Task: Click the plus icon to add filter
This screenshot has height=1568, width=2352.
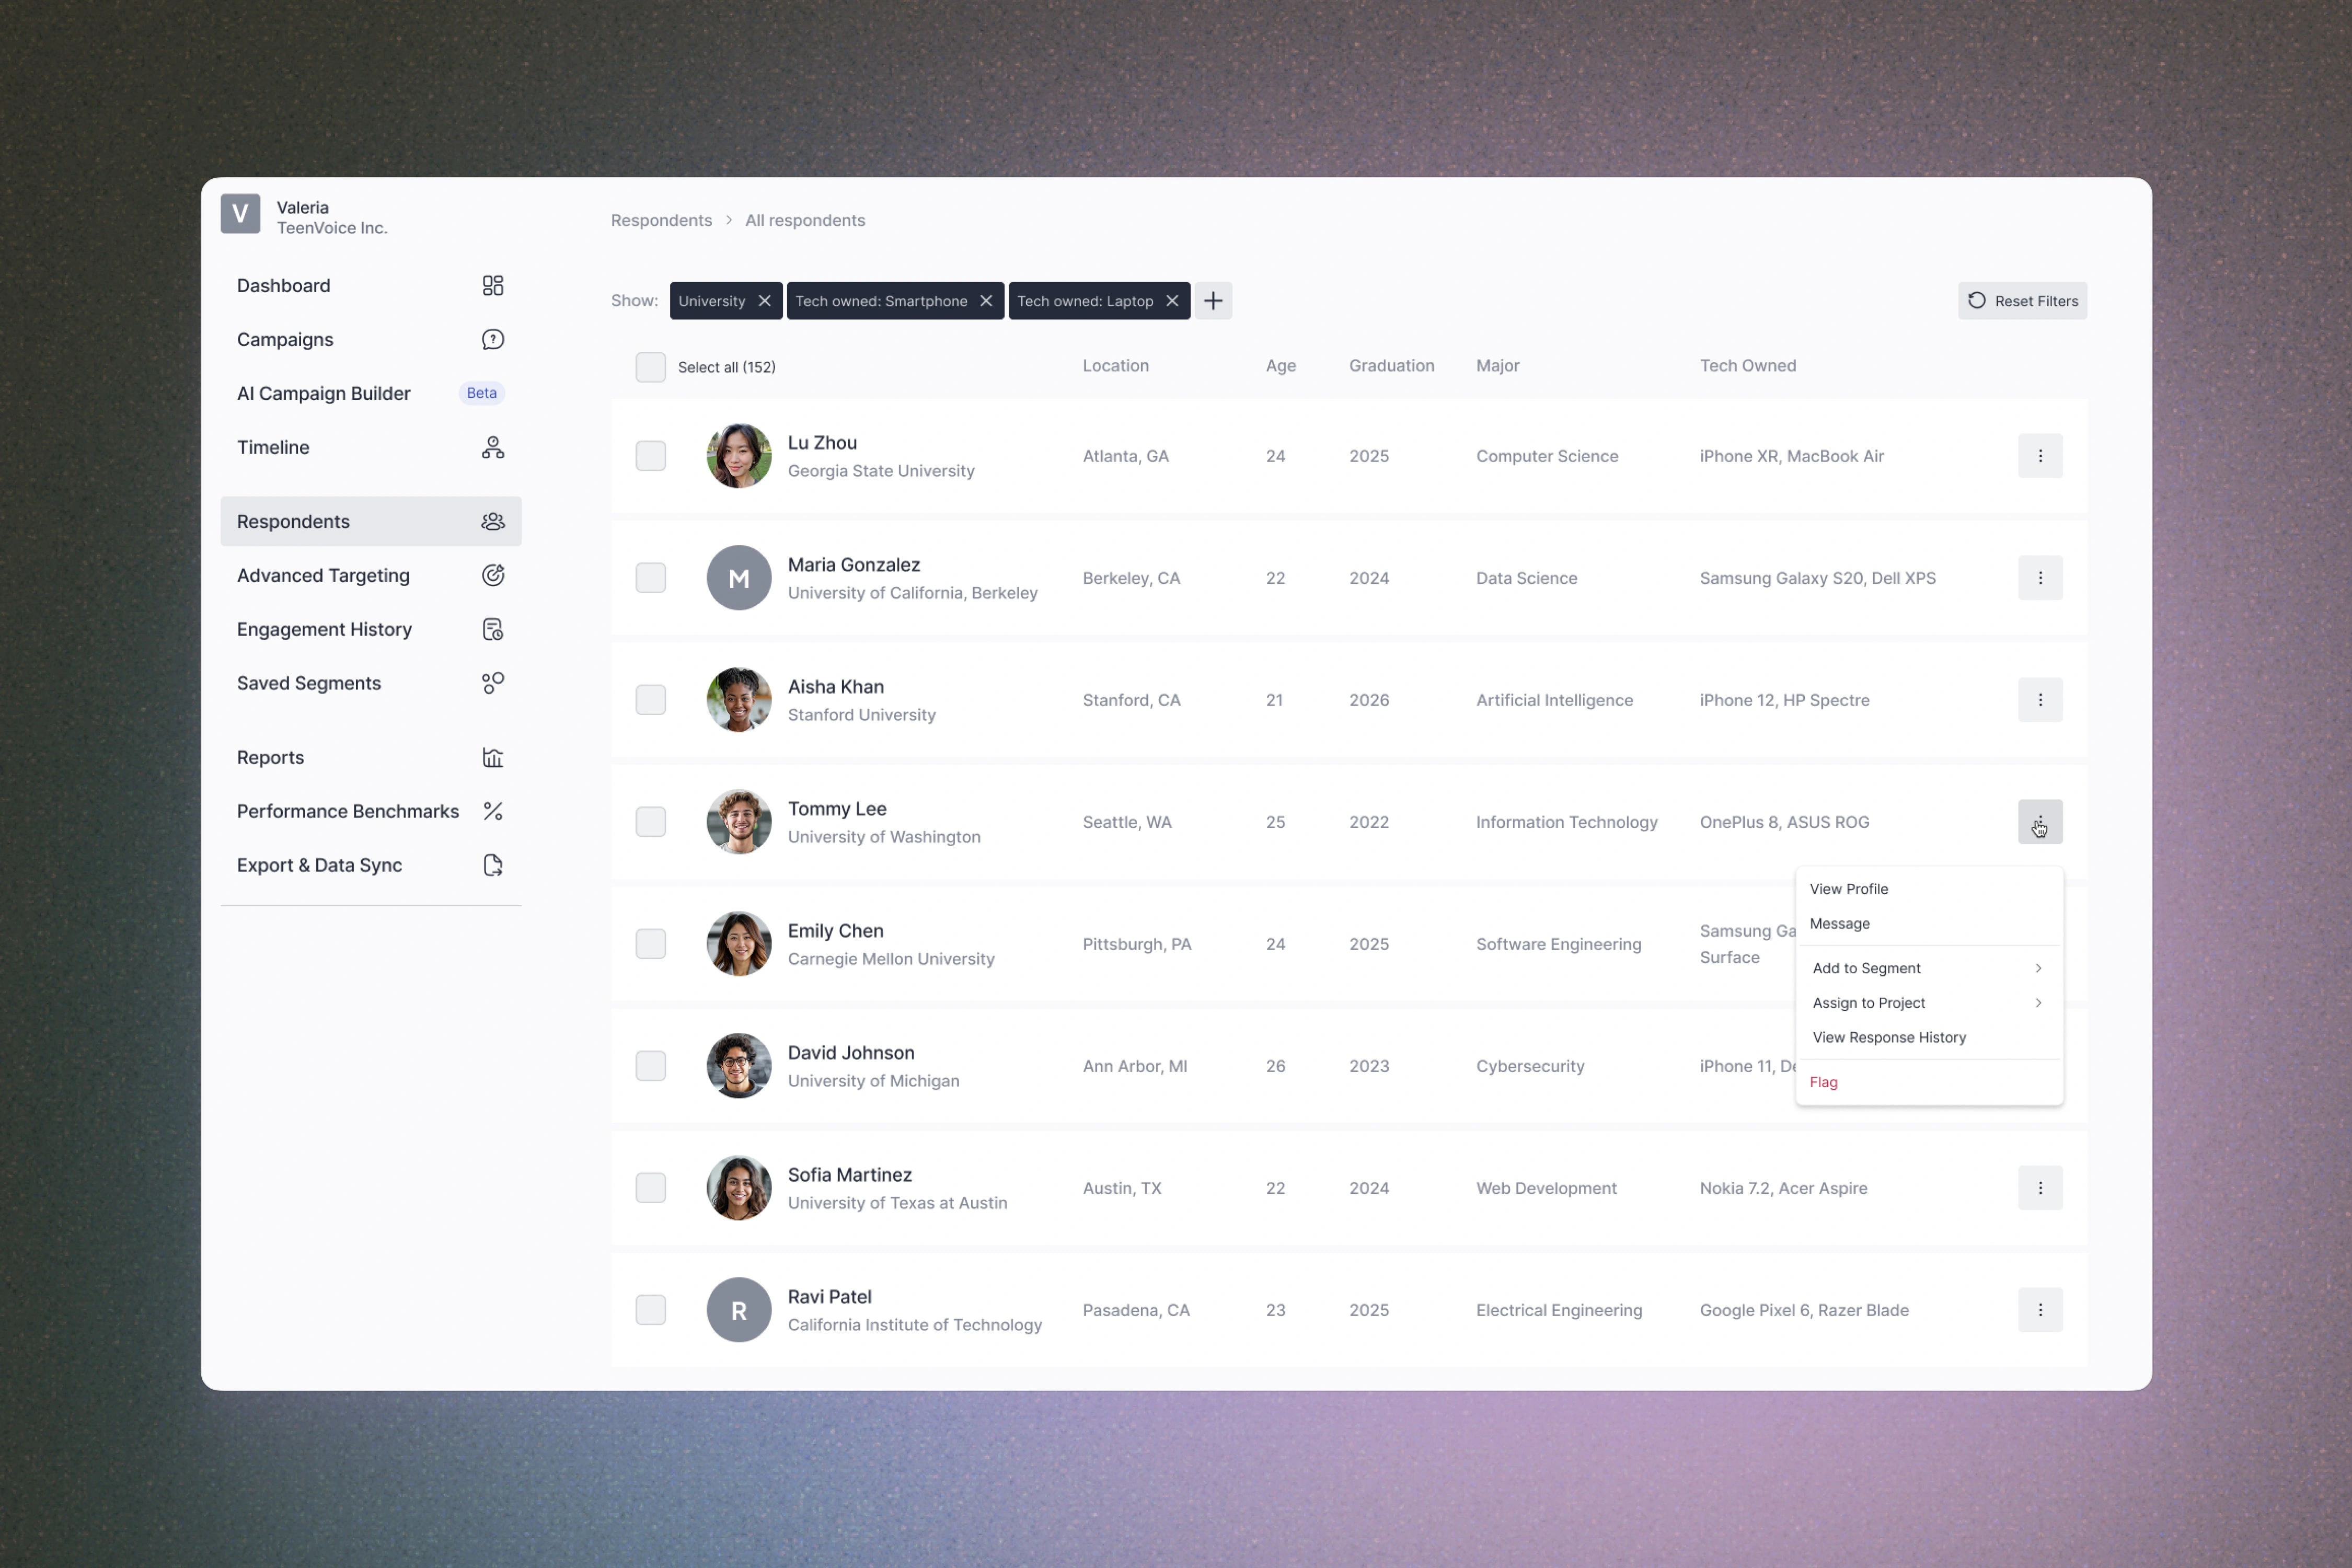Action: 1213,301
